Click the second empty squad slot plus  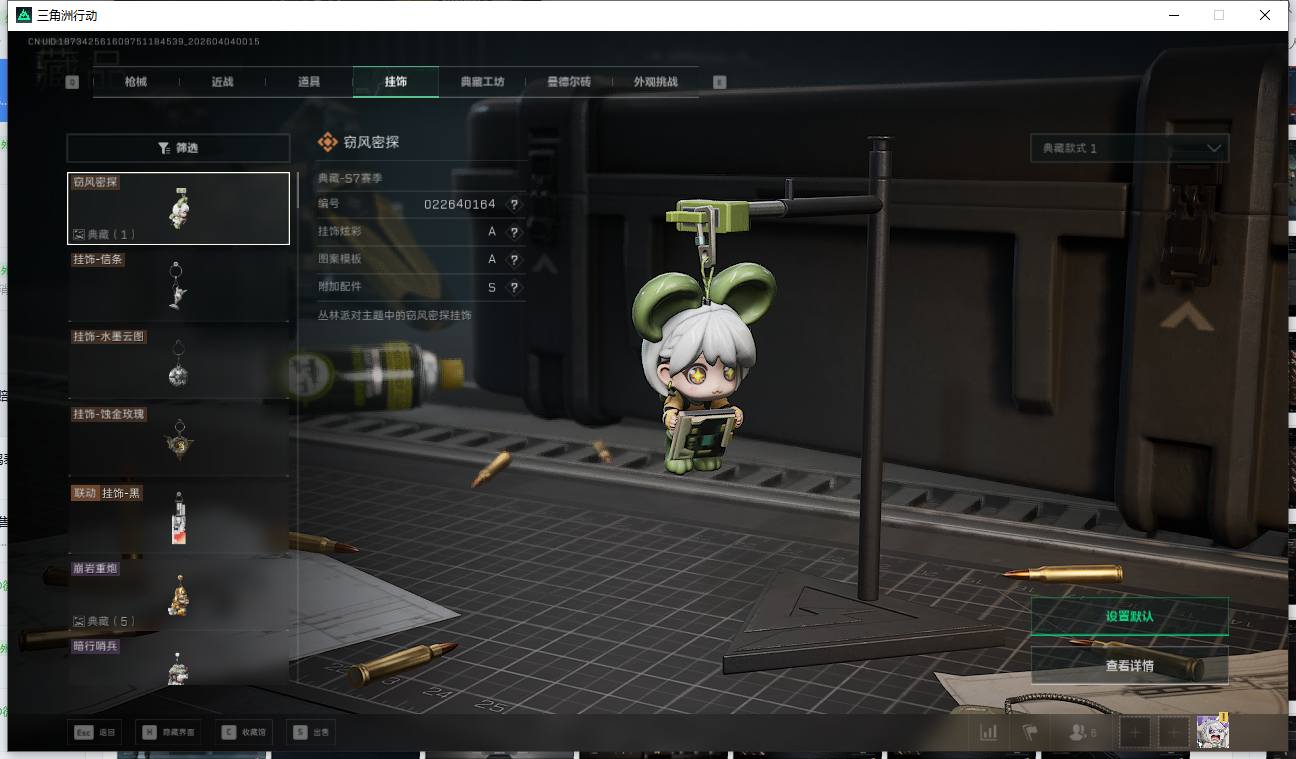1173,732
